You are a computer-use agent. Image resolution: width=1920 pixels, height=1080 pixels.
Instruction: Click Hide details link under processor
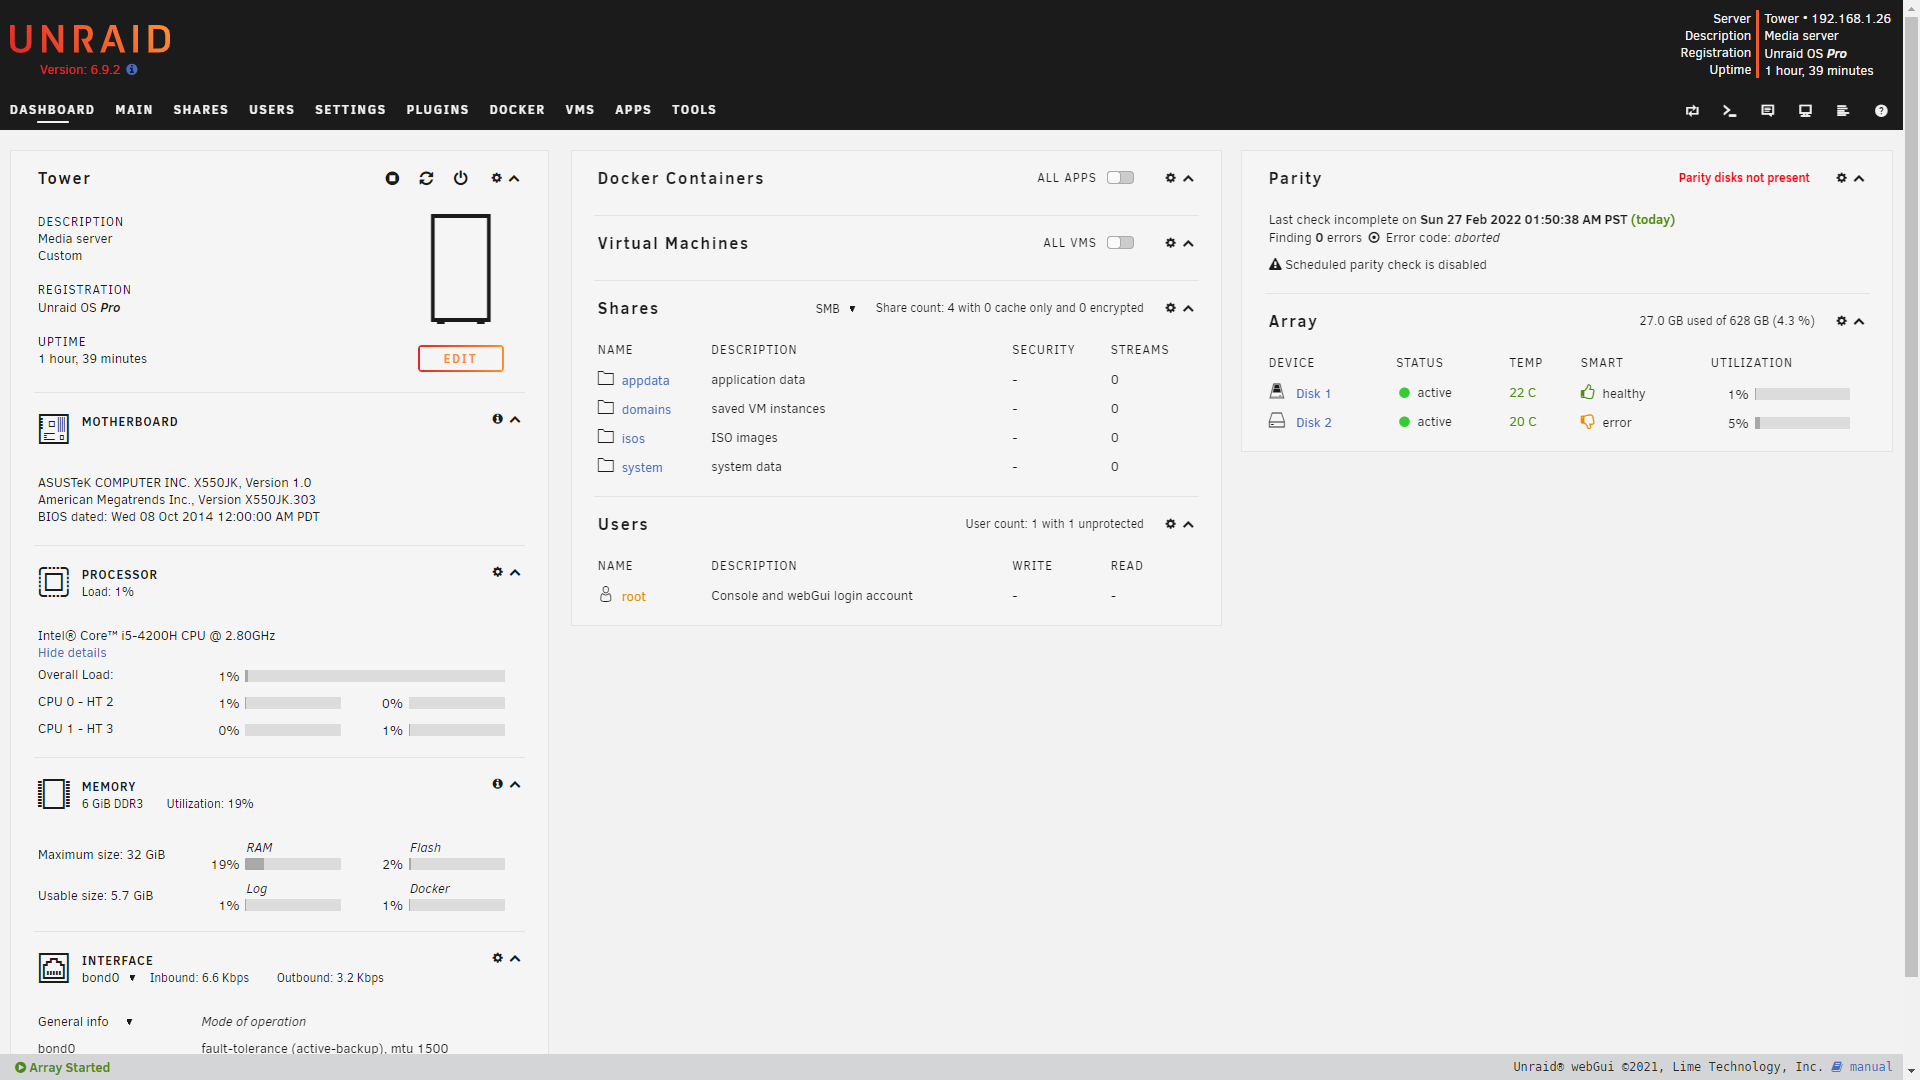tap(72, 653)
